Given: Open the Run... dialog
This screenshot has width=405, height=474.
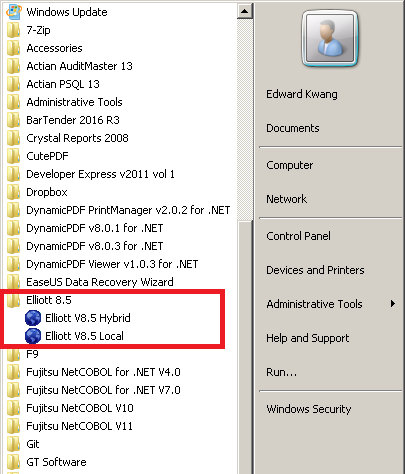Looking at the screenshot, I should click(281, 372).
